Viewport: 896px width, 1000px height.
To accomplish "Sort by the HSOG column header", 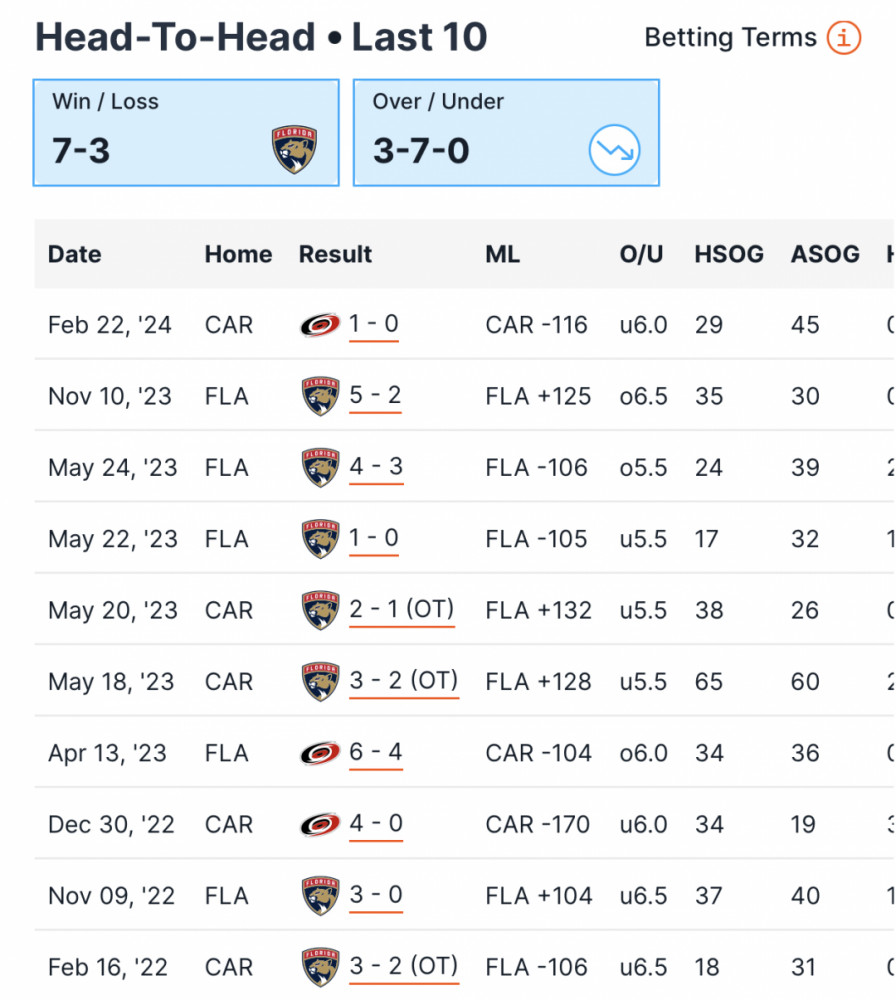I will [x=729, y=254].
